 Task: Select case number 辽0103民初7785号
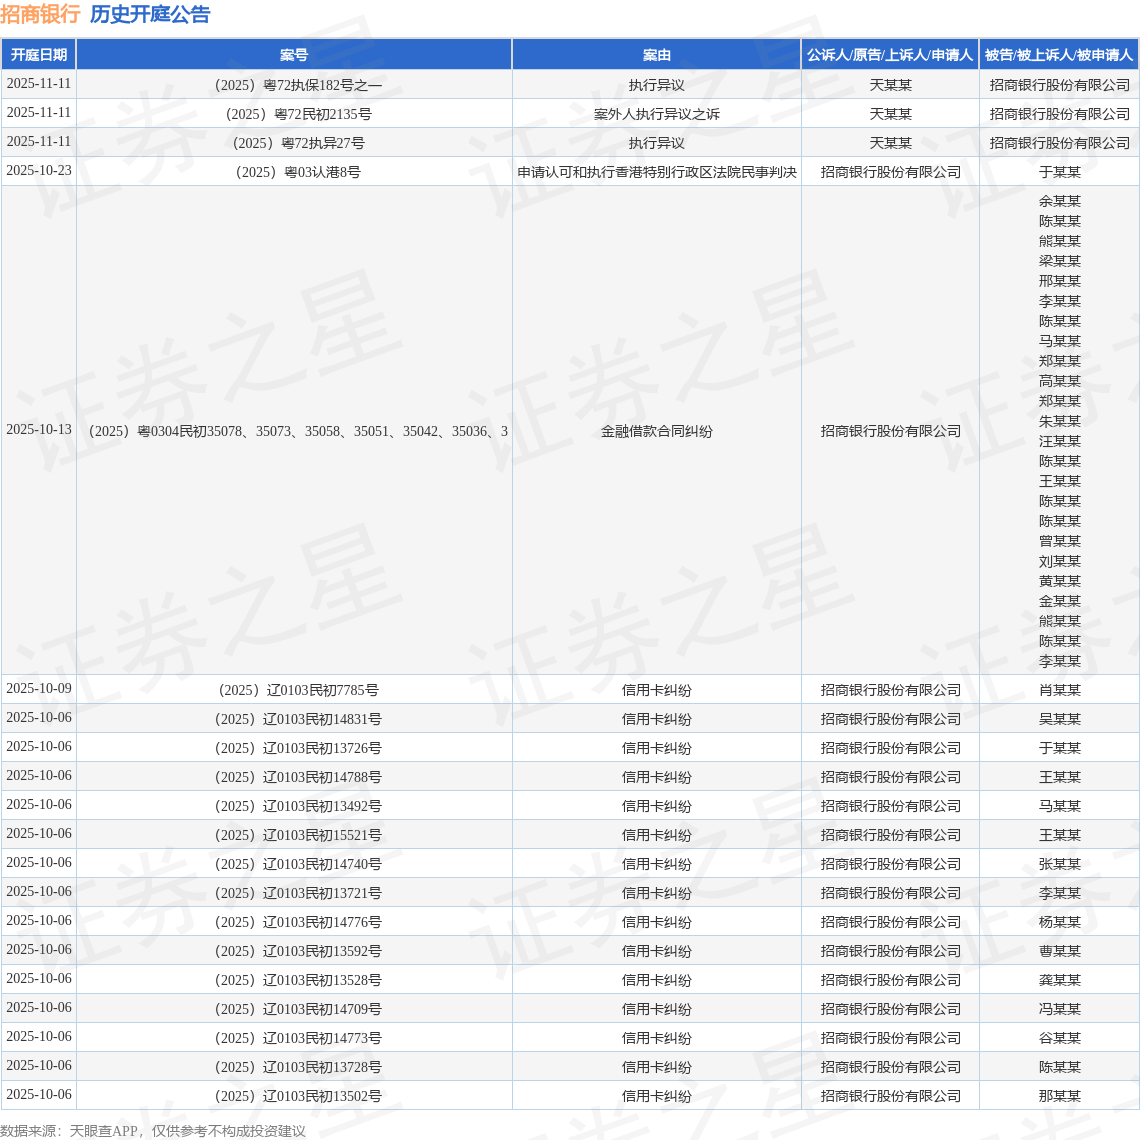[x=298, y=690]
